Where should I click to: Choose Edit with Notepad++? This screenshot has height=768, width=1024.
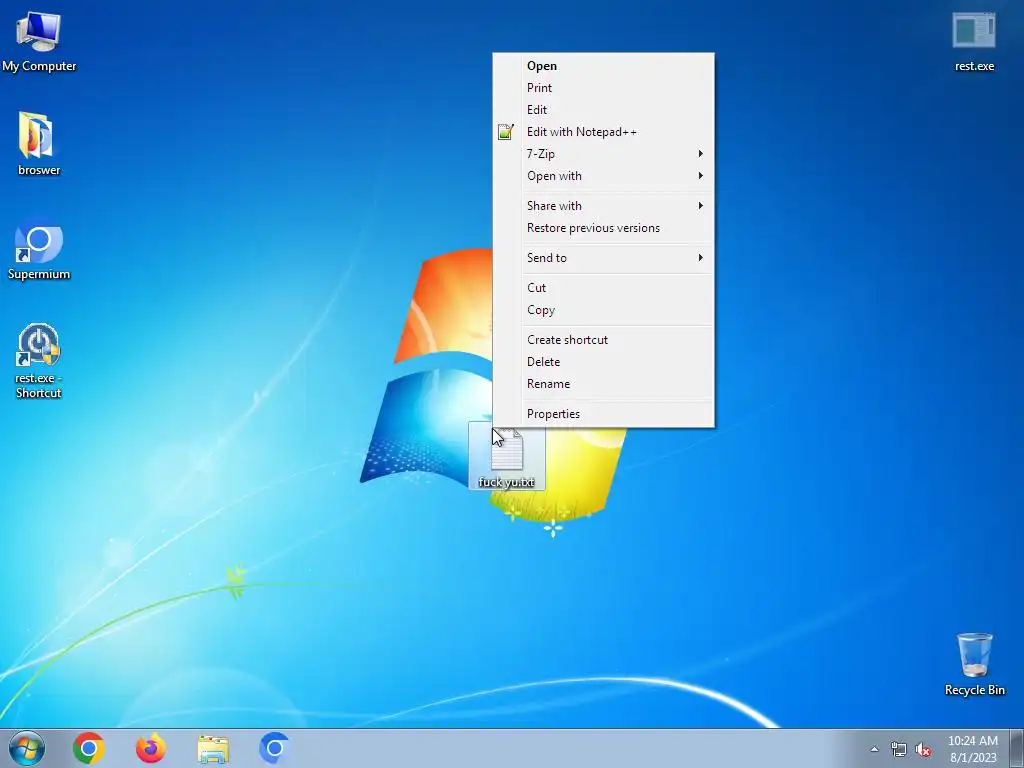[603, 132]
